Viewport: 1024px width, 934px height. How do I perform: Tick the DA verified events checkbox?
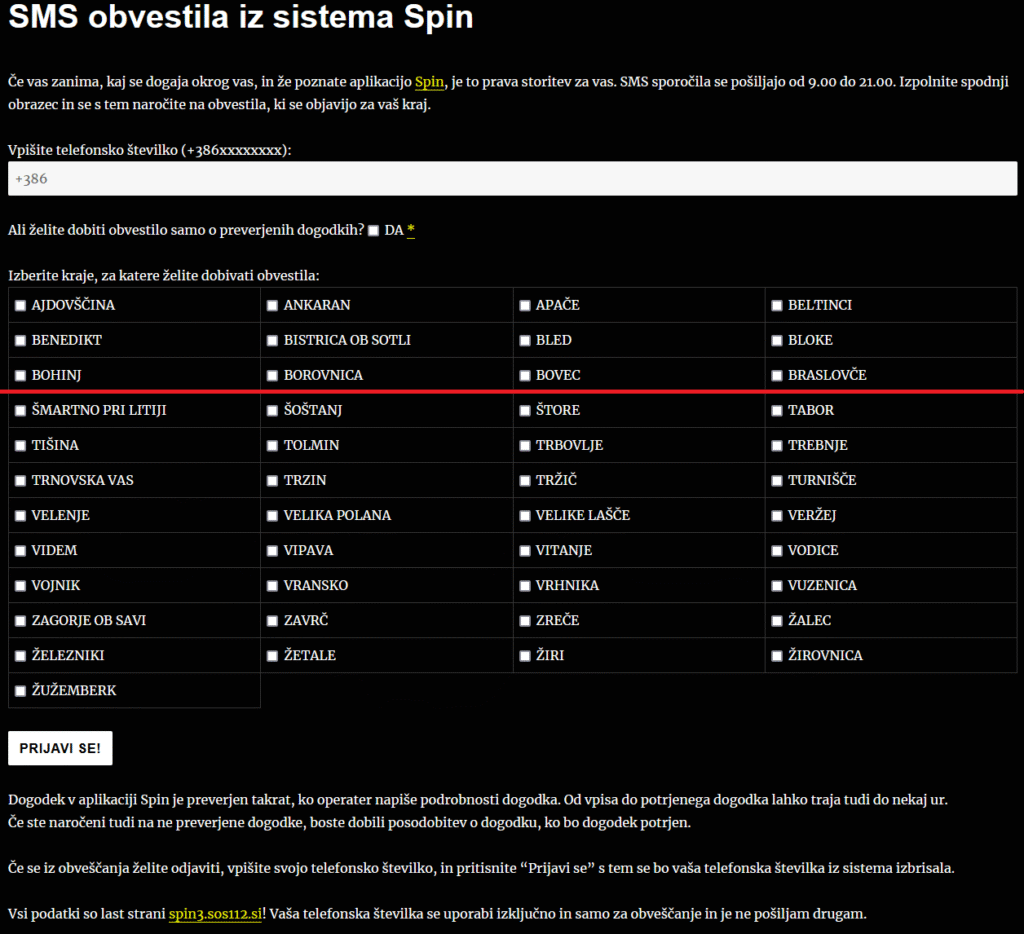click(373, 231)
